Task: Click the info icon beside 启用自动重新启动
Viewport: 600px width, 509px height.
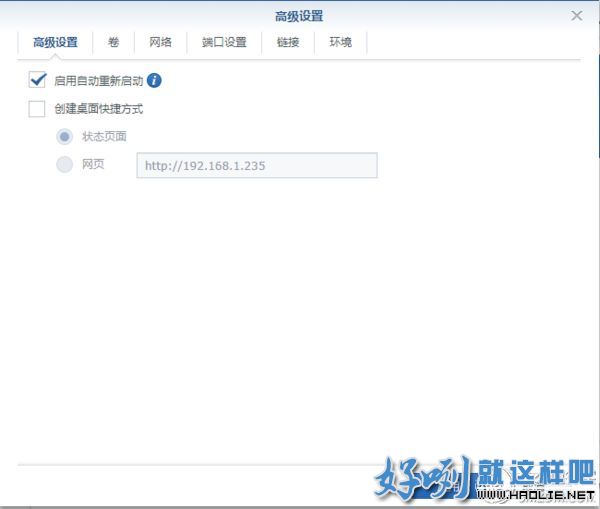Action: pos(154,80)
